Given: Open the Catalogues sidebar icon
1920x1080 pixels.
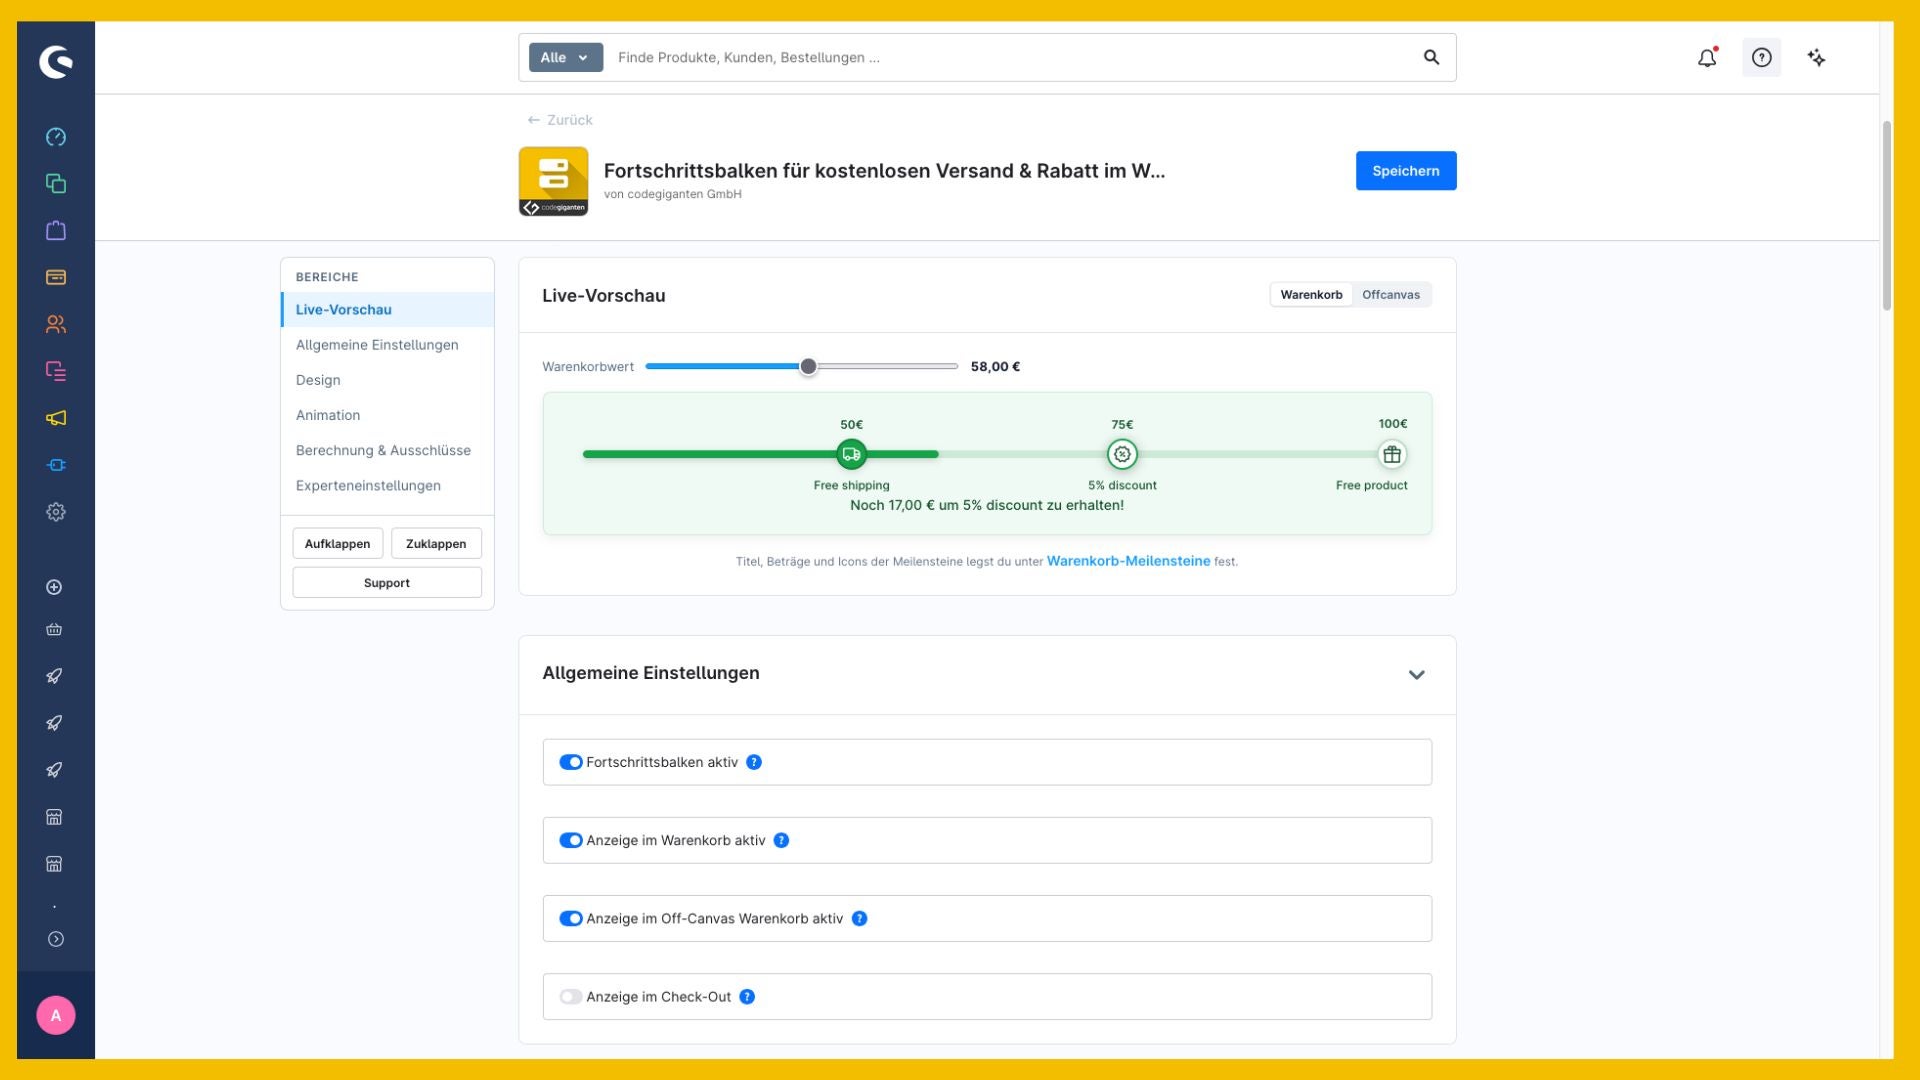Looking at the screenshot, I should click(x=56, y=184).
